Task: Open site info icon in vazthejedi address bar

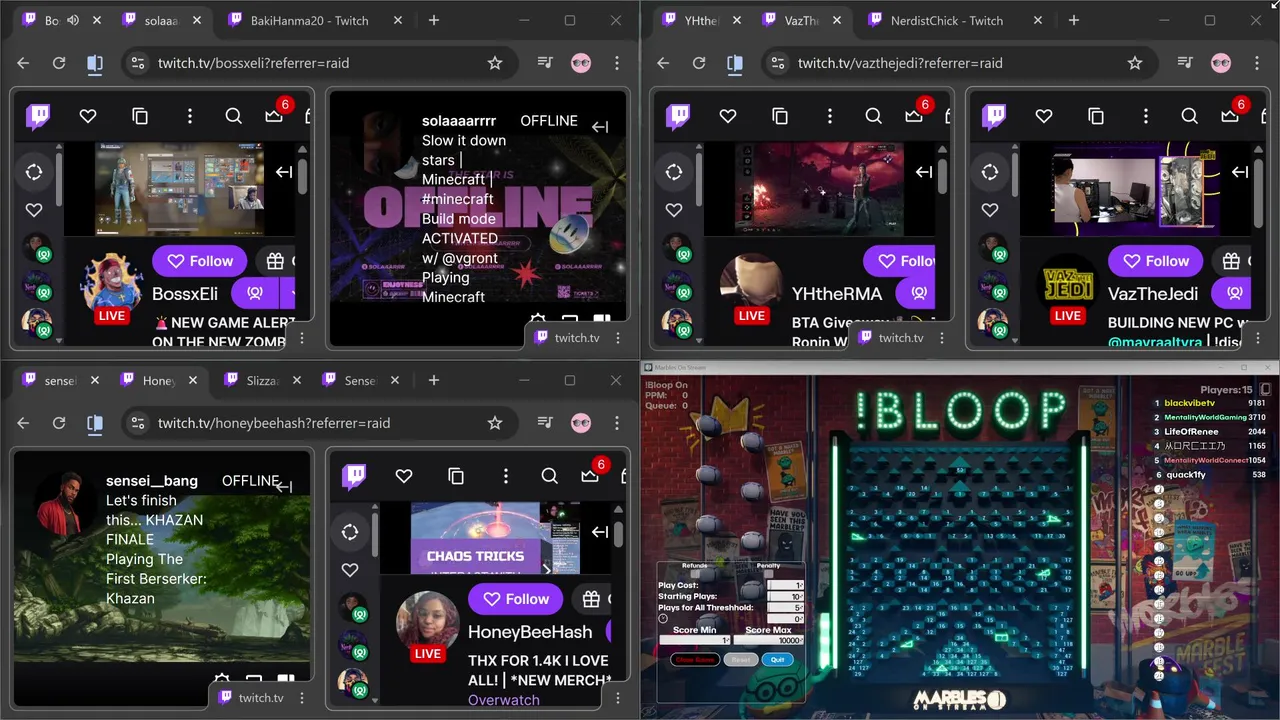Action: click(776, 63)
